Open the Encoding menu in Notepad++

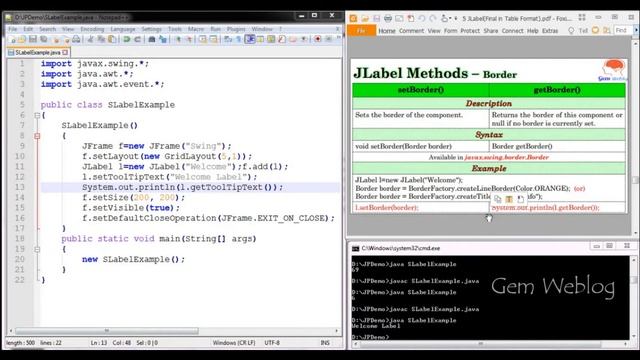[x=92, y=29]
